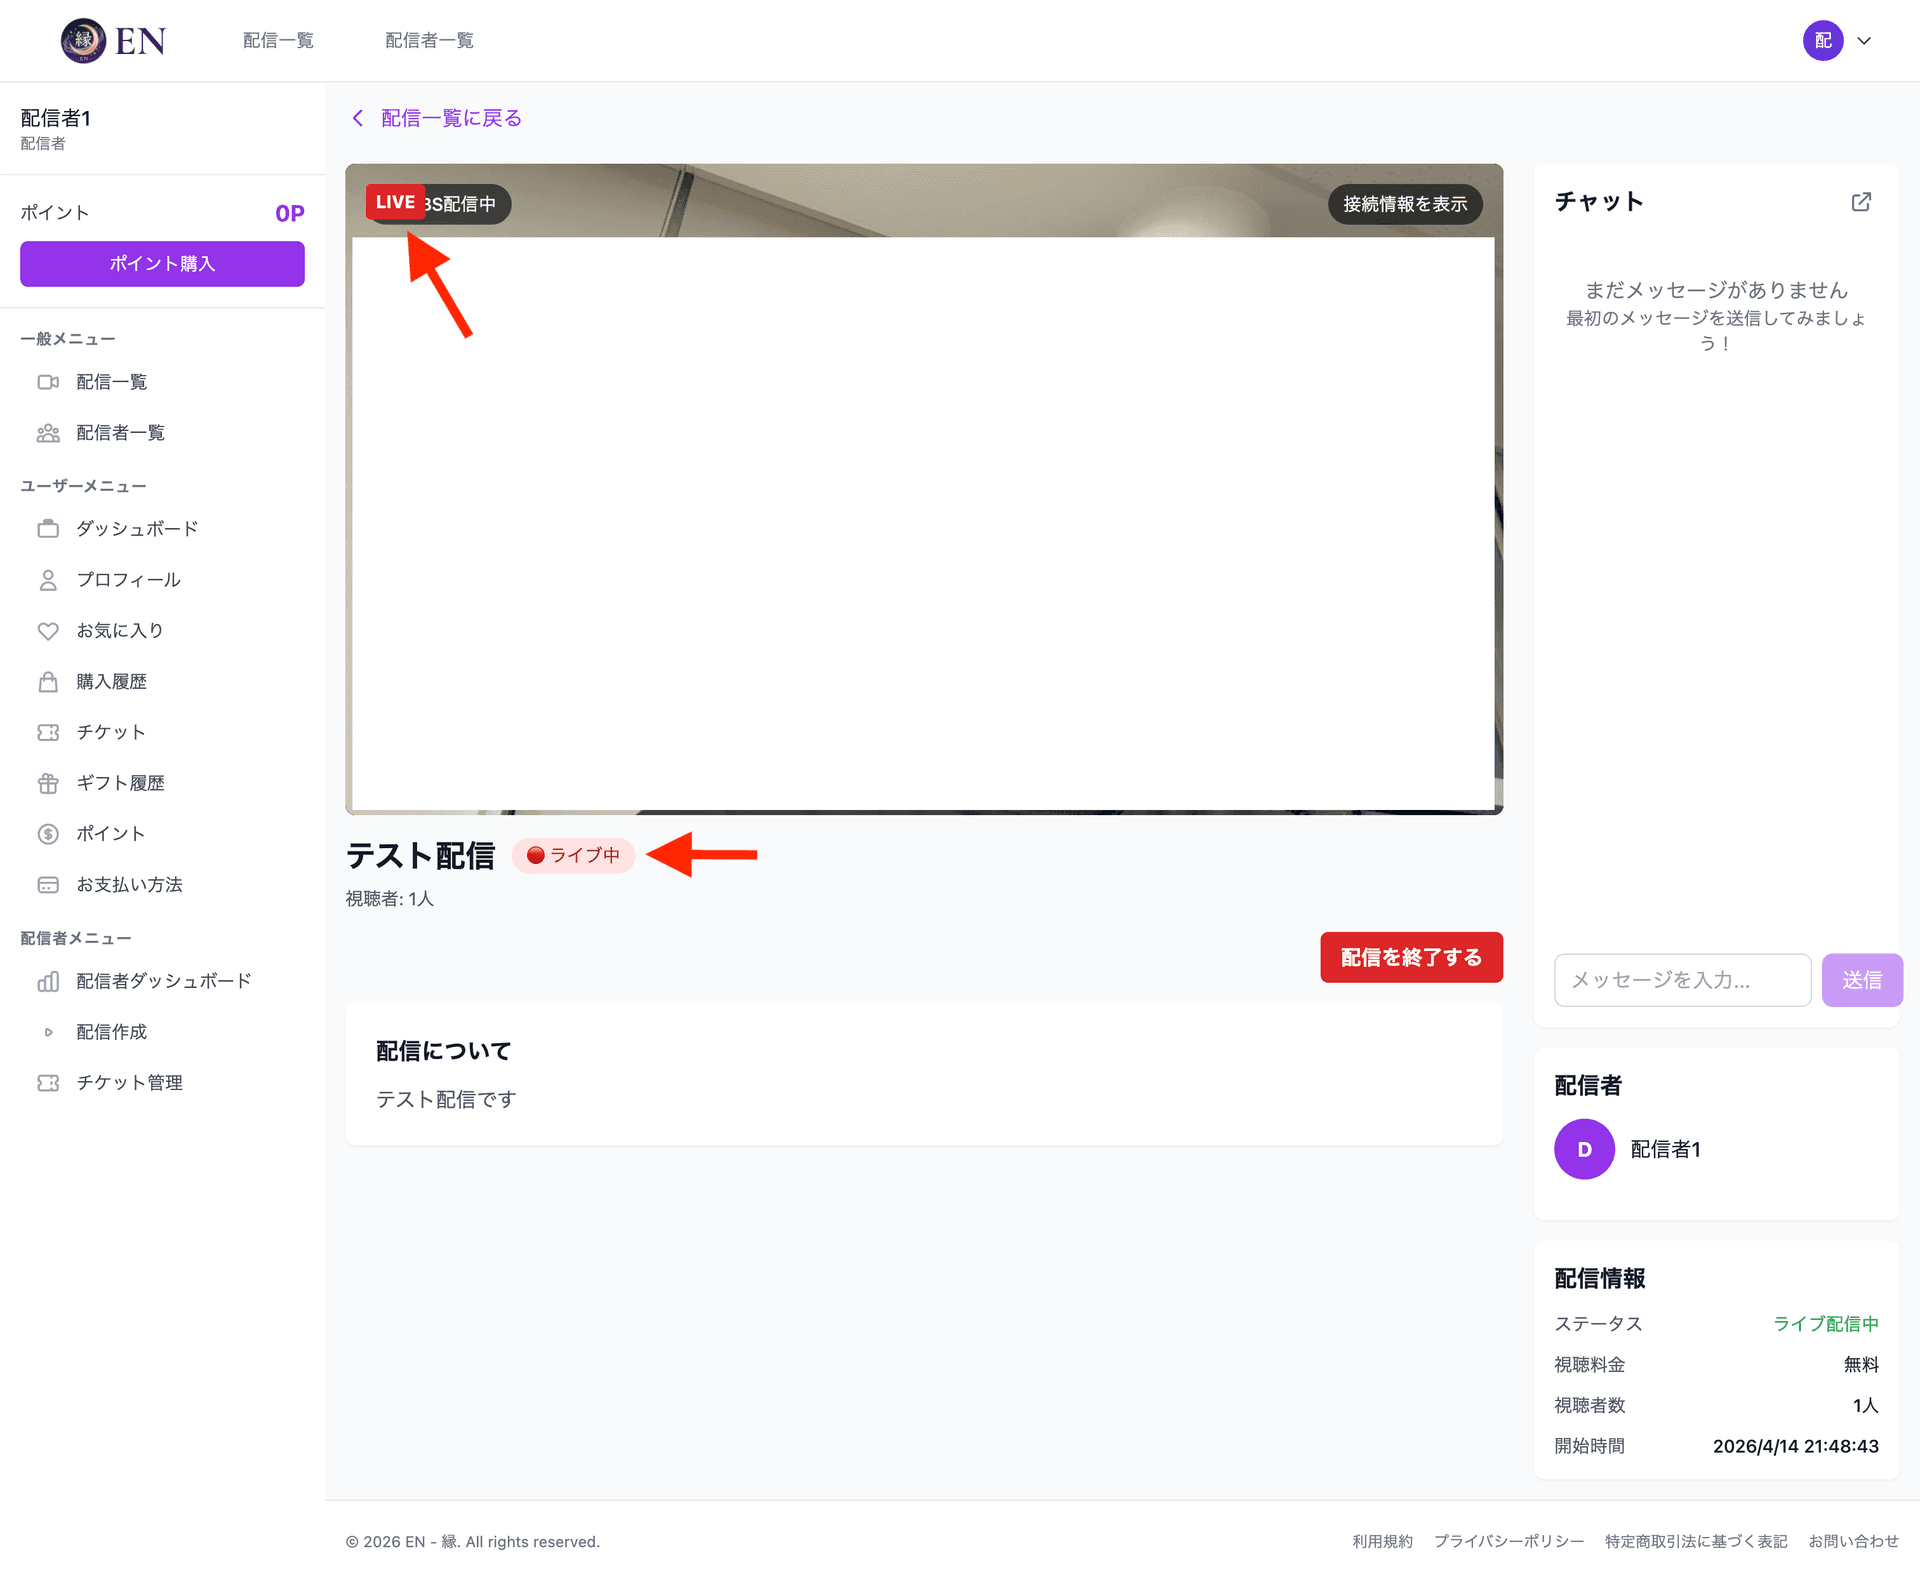Click the shopping bag icon for 購入履歴
1920x1582 pixels.
[48, 682]
